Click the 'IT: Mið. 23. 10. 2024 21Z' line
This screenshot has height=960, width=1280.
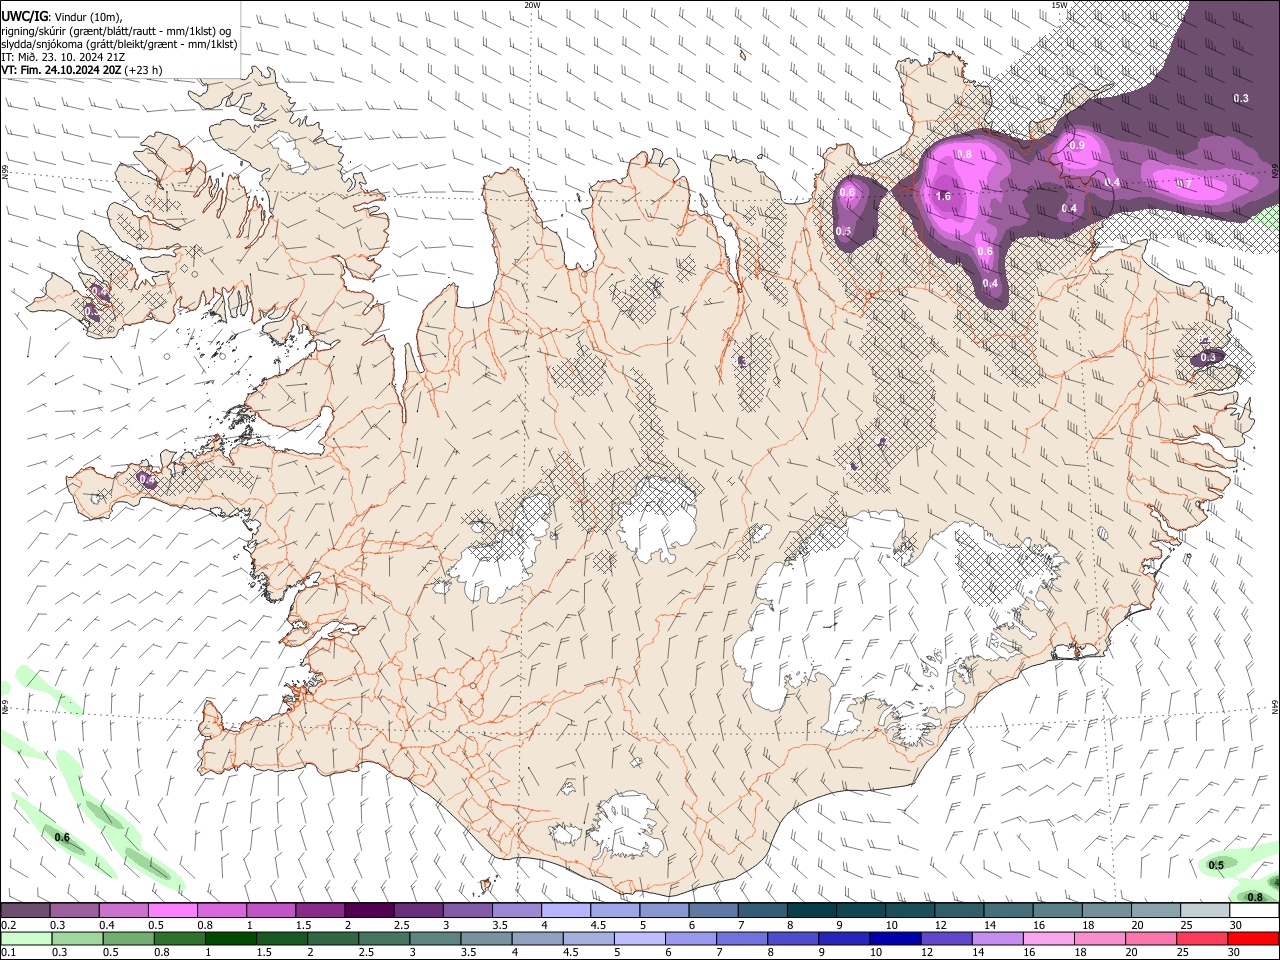click(x=63, y=57)
